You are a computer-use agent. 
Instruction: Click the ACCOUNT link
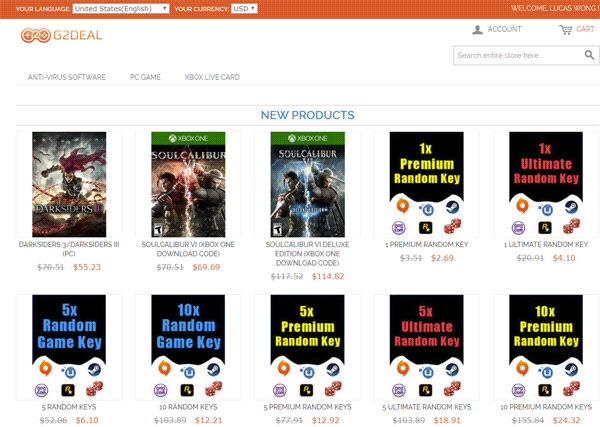tap(504, 29)
